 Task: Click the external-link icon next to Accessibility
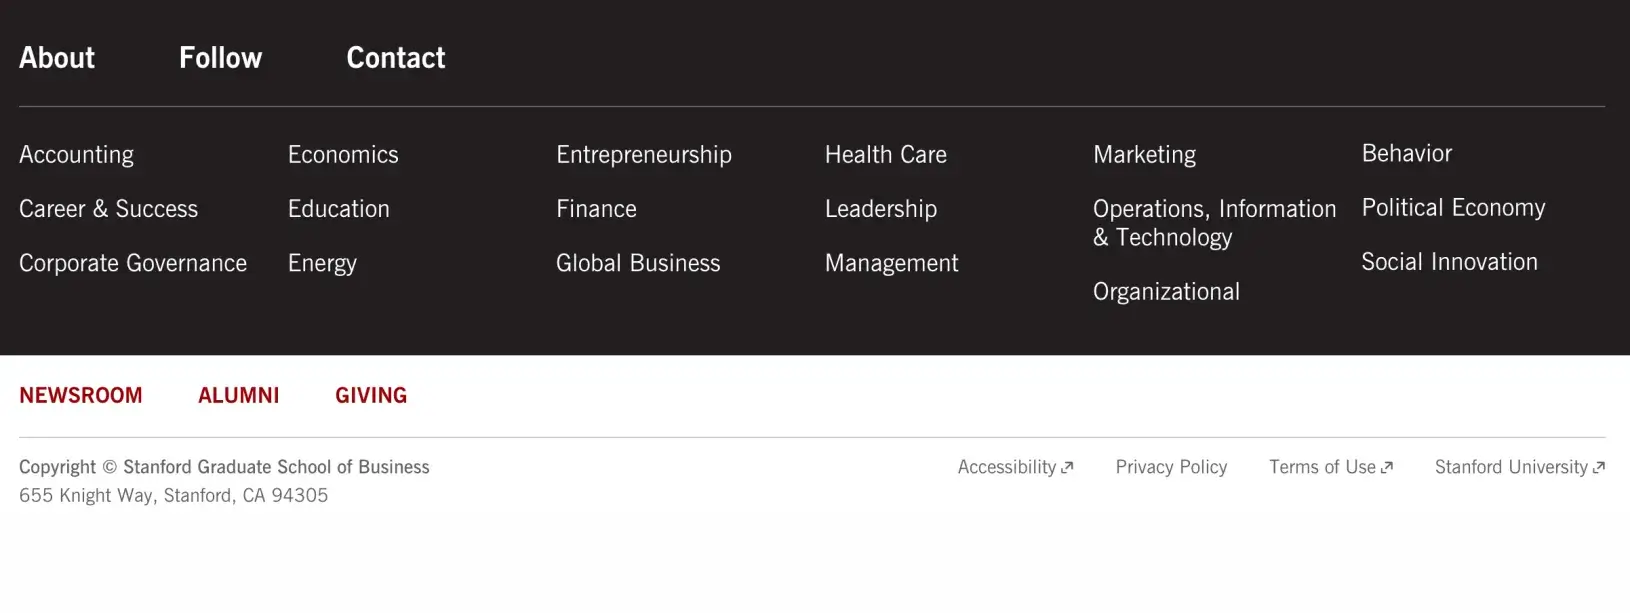click(x=1067, y=468)
